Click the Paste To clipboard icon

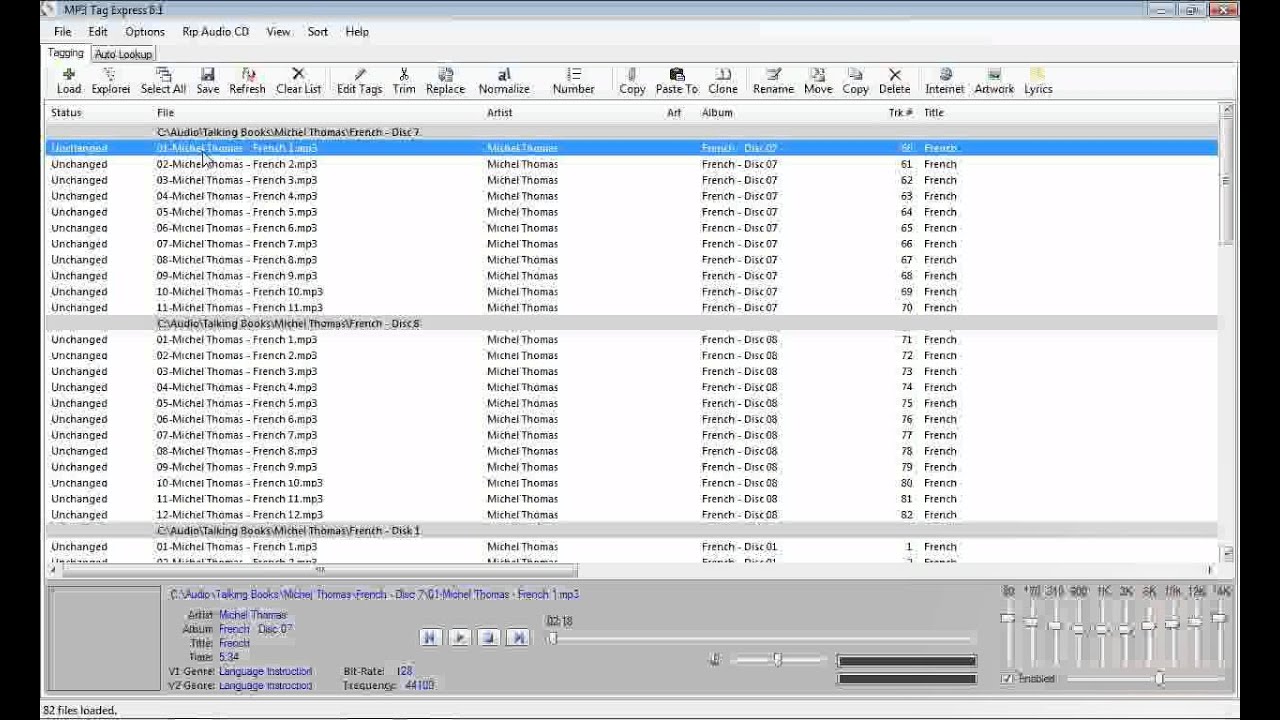pos(677,81)
